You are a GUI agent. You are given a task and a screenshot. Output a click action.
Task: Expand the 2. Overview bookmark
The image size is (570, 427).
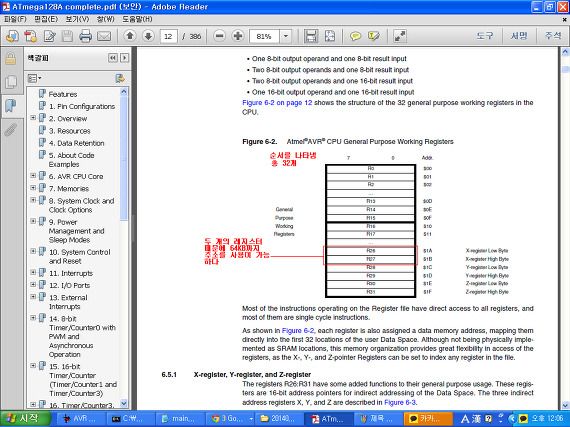(x=33, y=118)
